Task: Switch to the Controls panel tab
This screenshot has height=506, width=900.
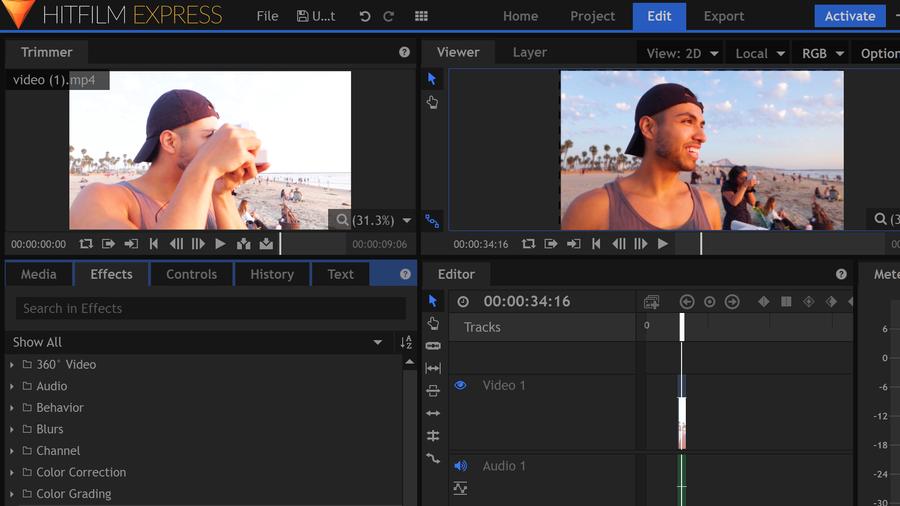Action: (192, 274)
